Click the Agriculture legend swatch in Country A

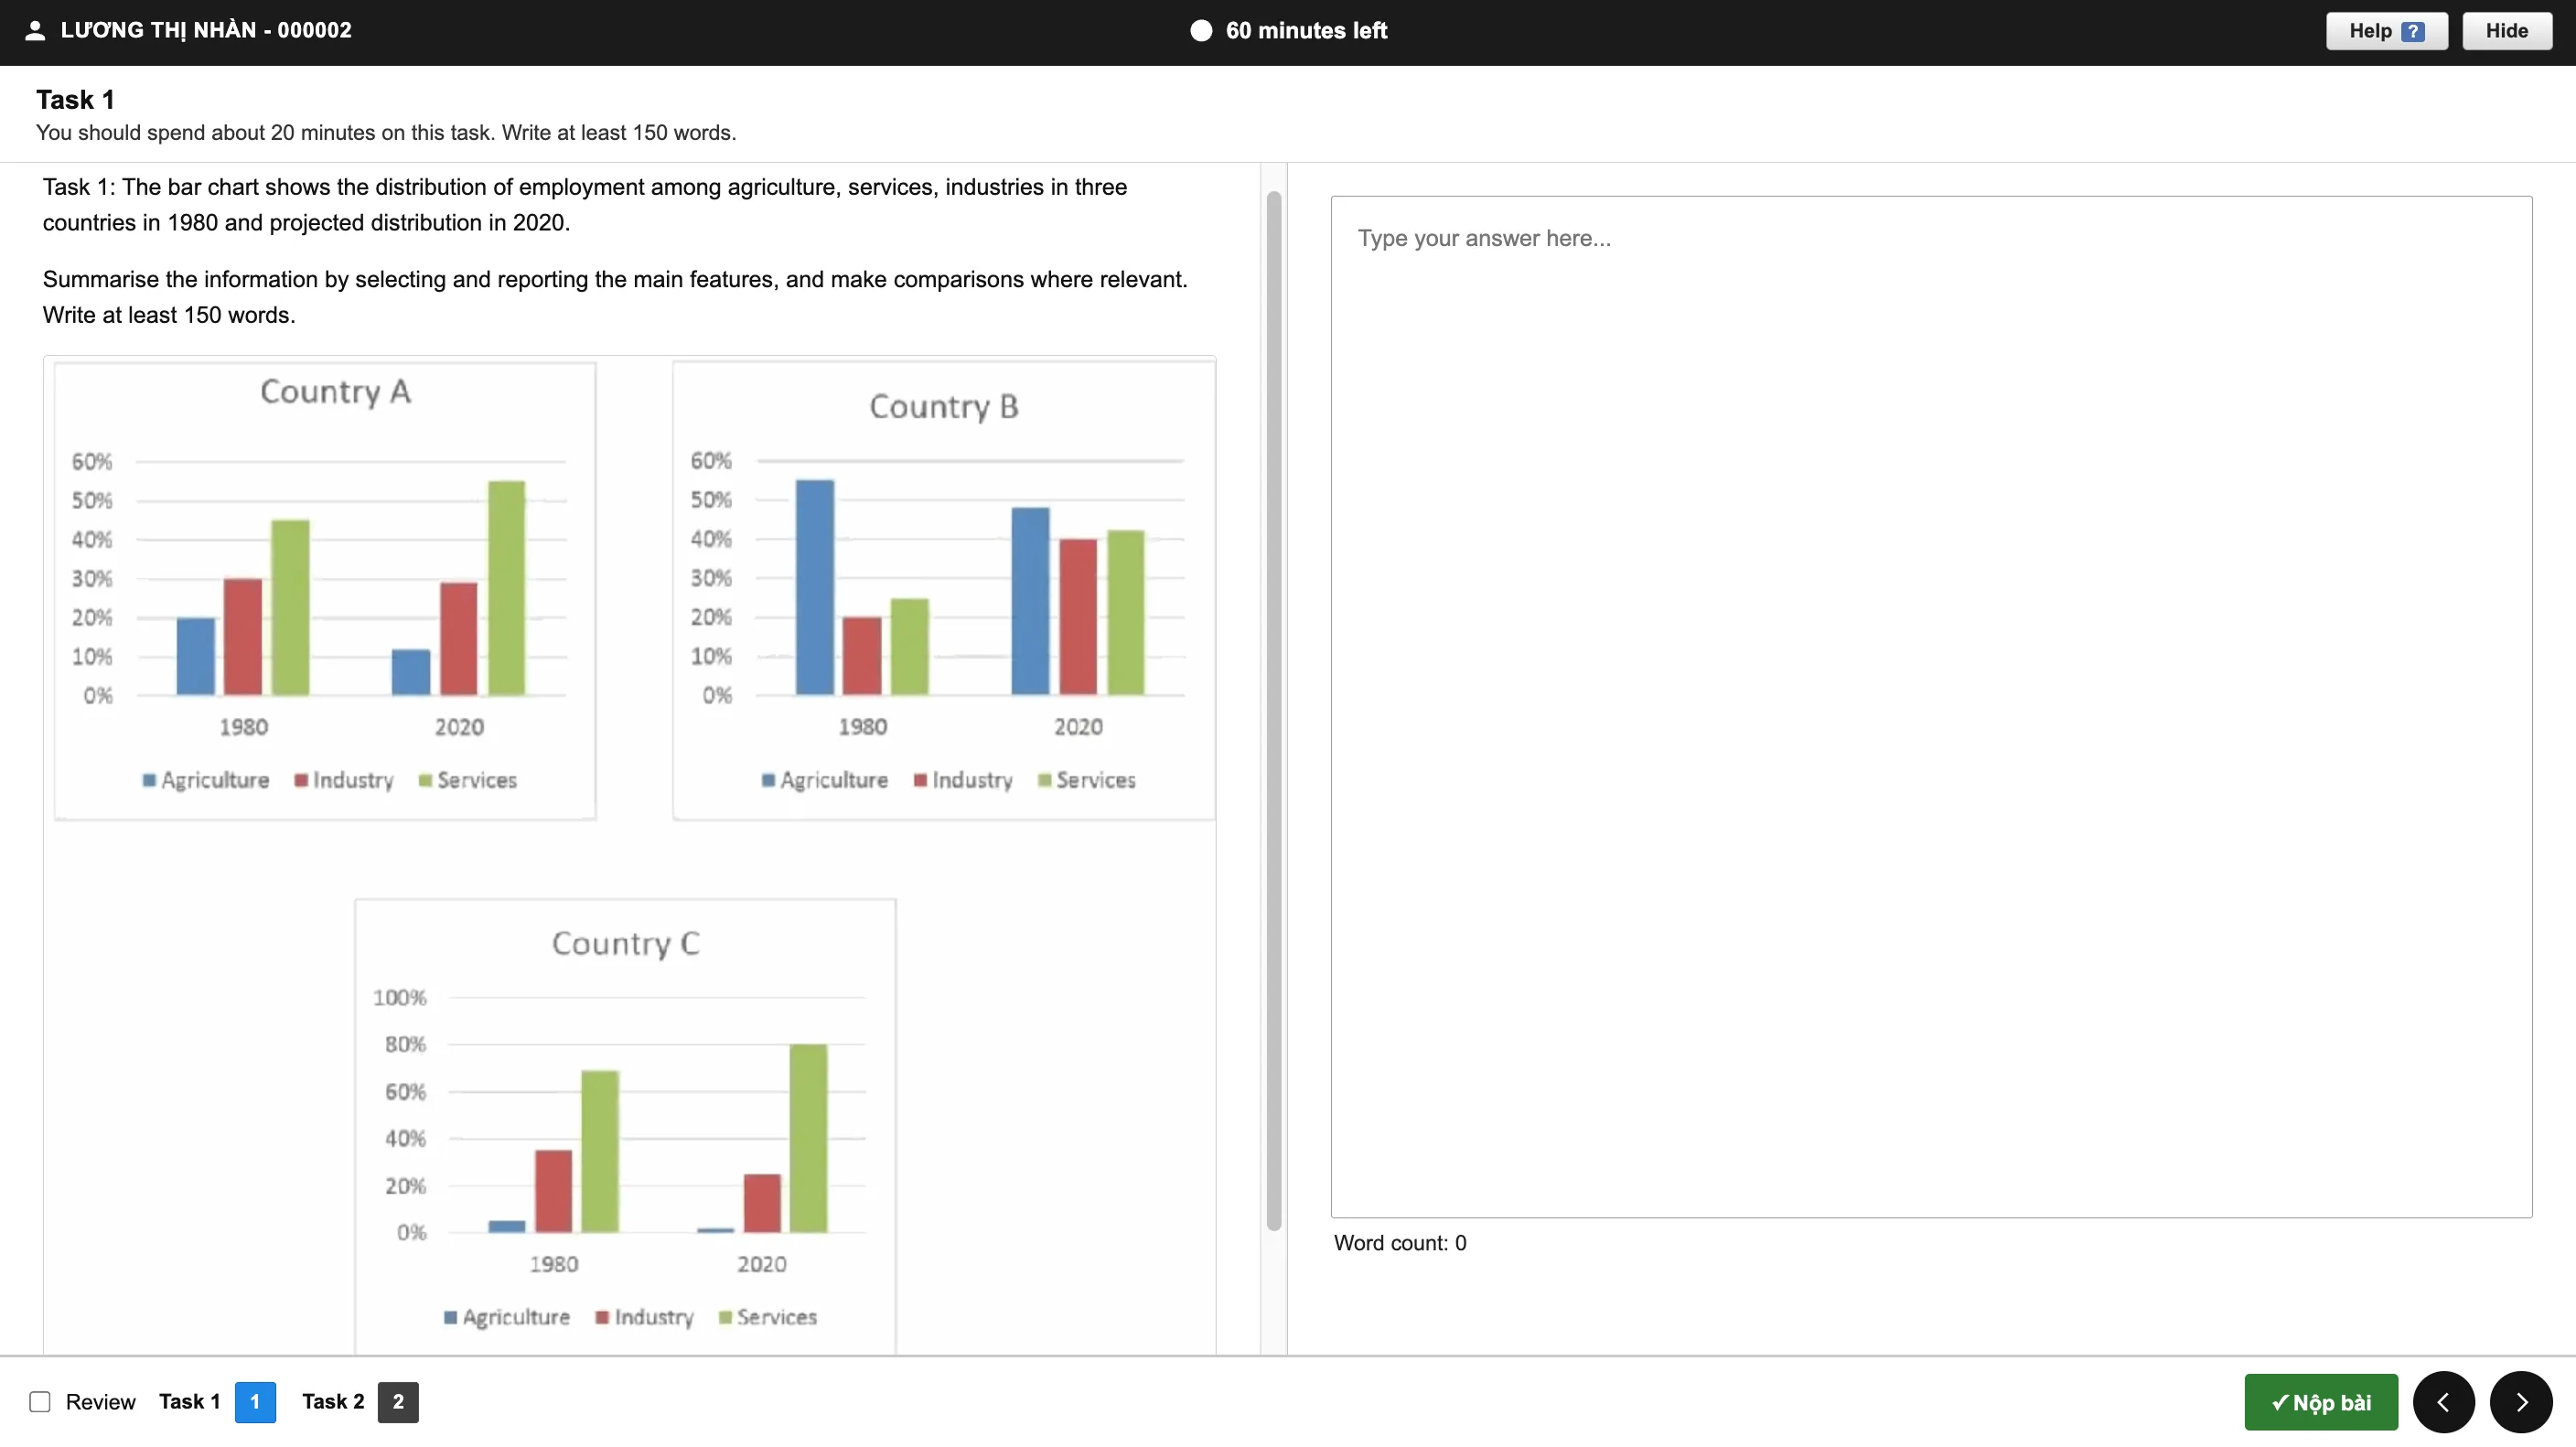[149, 780]
